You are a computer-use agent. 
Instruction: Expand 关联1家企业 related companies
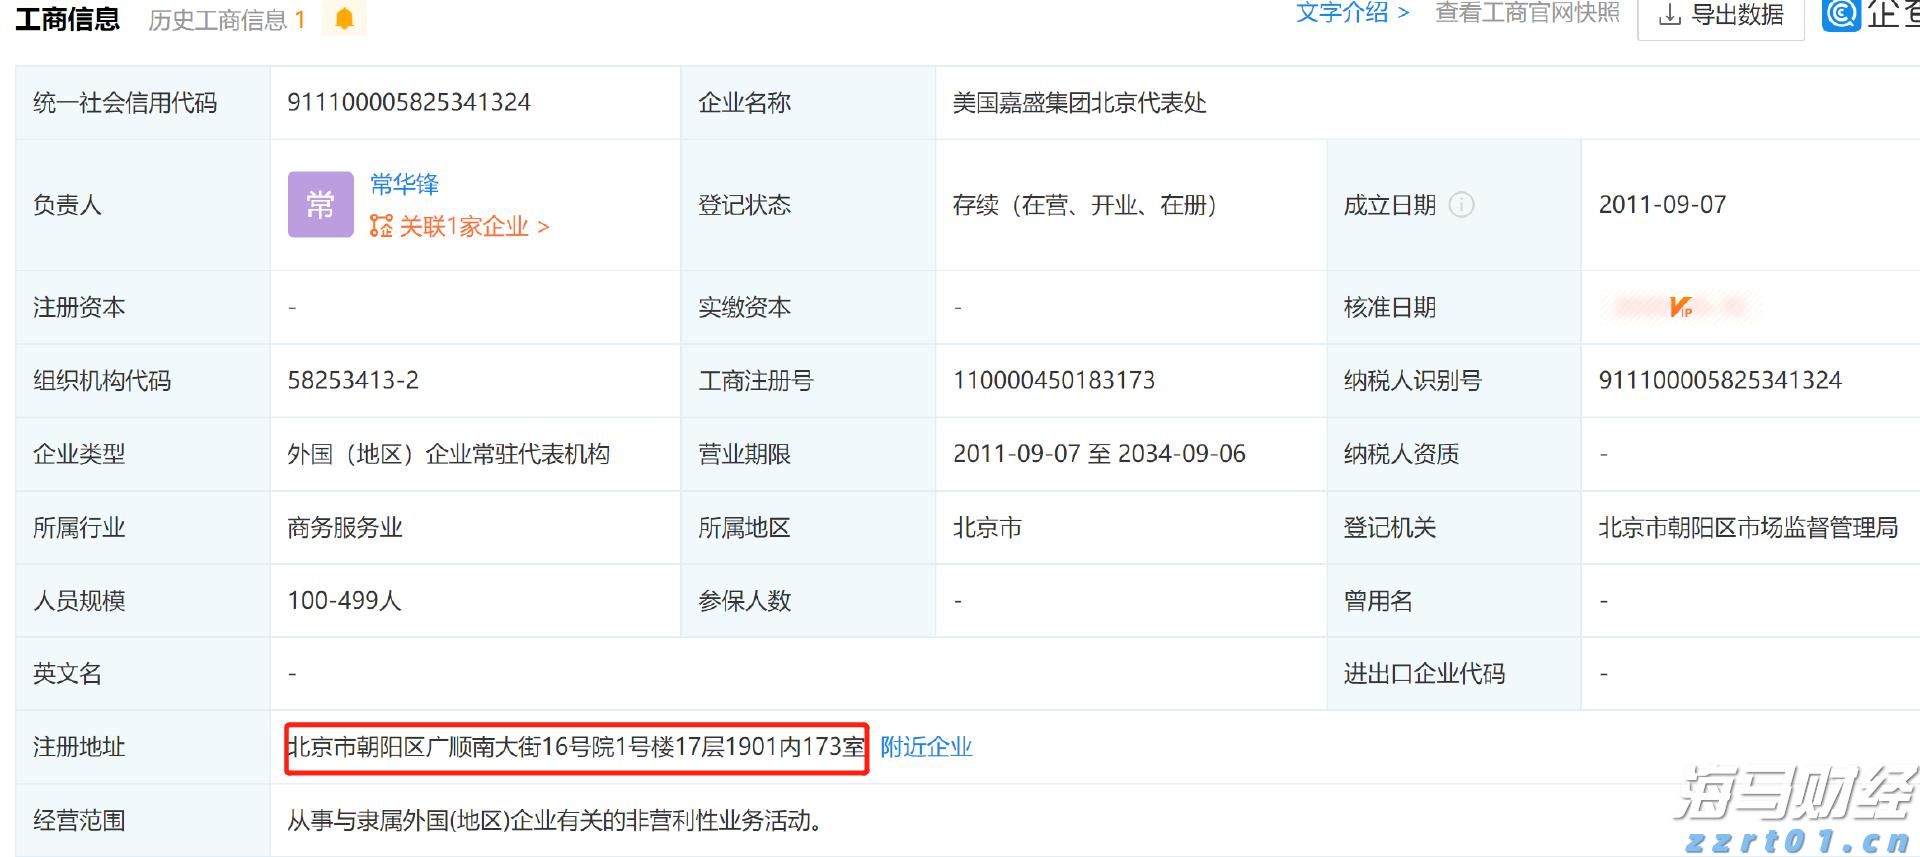coord(473,227)
